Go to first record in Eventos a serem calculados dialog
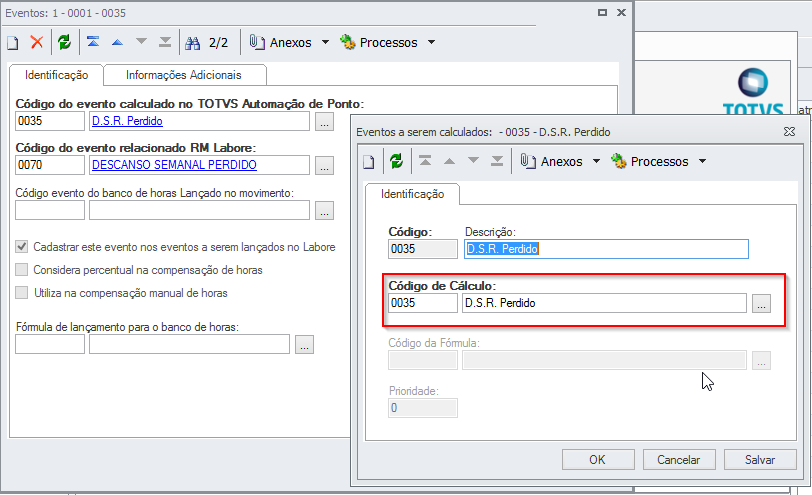 [425, 161]
